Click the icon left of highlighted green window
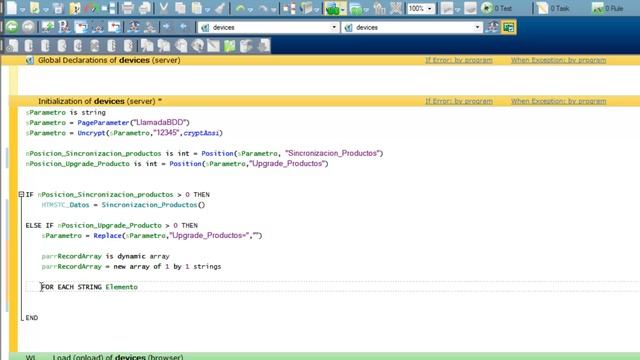Screen dimensions: 640x360 (493, 27)
